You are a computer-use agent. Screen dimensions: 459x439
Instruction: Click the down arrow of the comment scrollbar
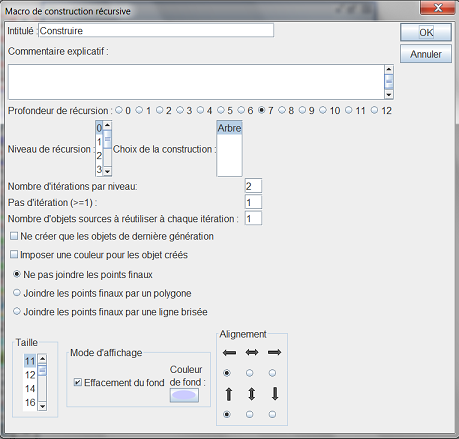[x=389, y=95]
